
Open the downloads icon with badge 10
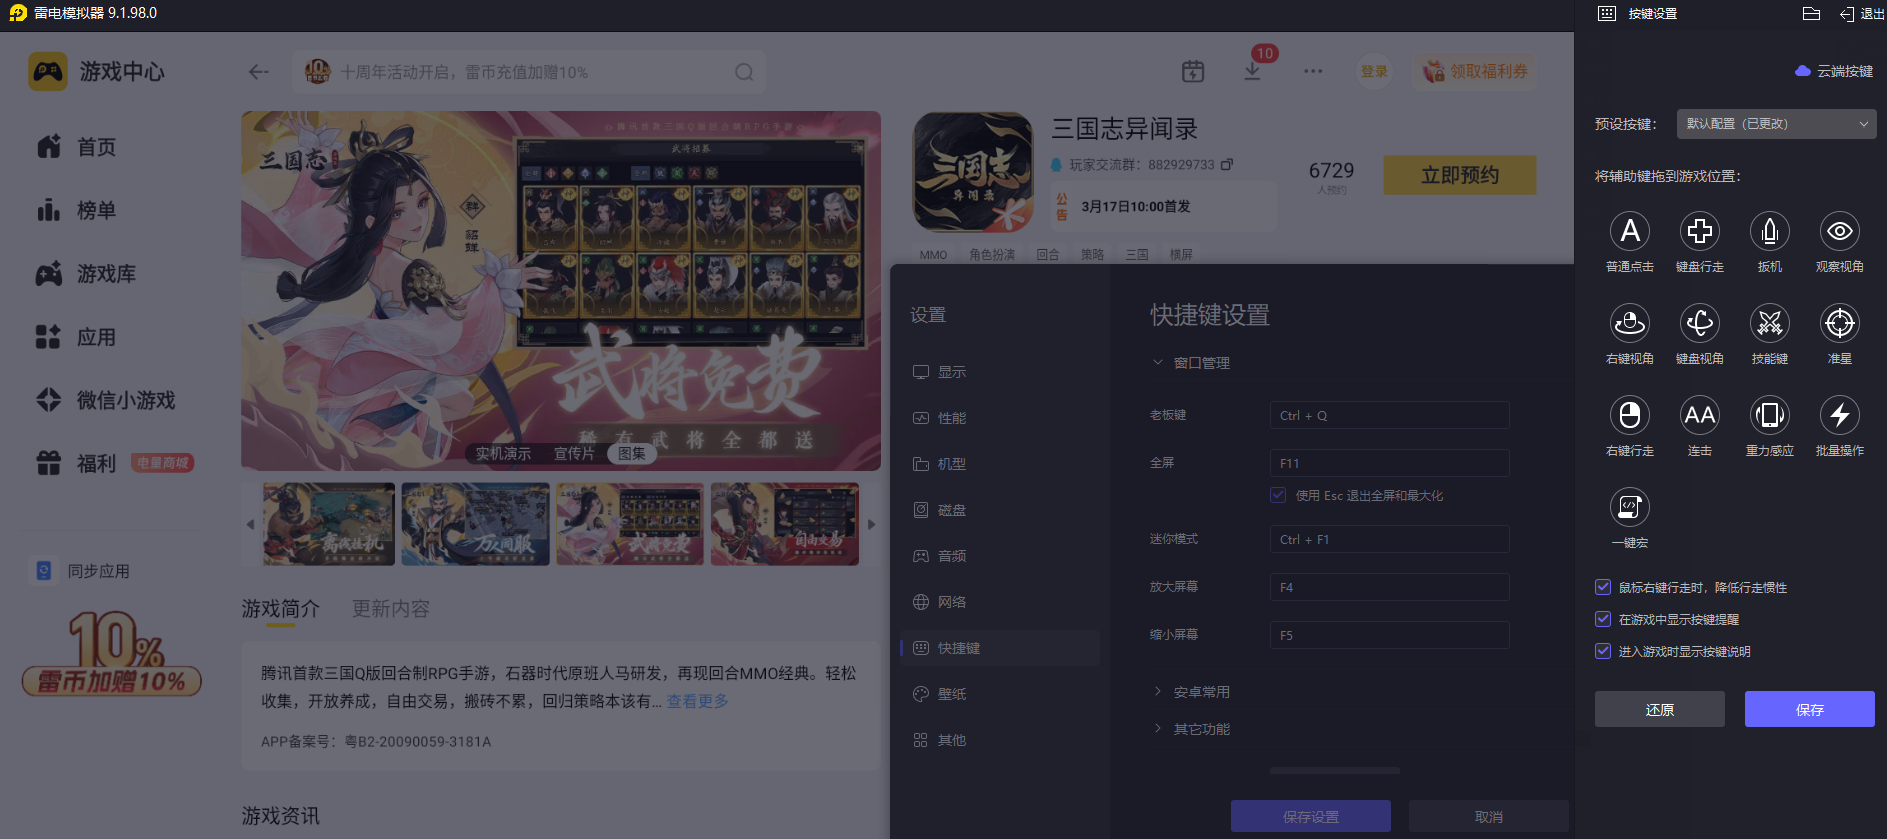point(1252,71)
